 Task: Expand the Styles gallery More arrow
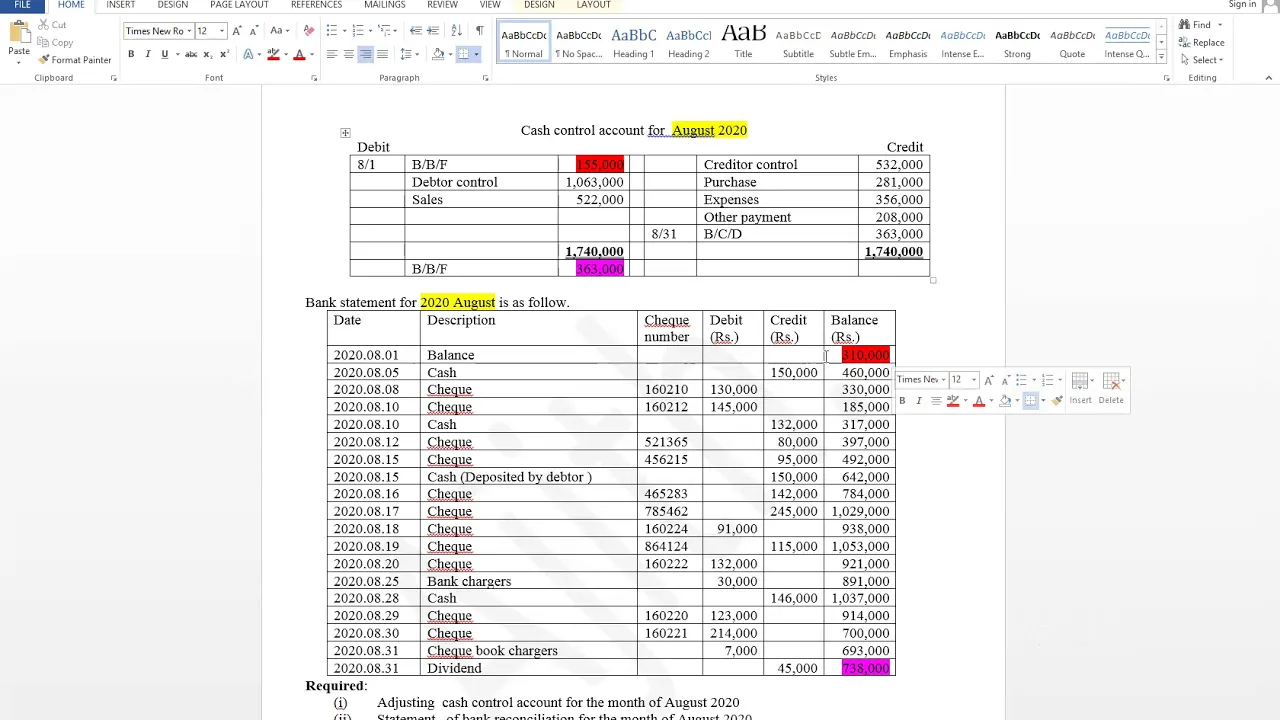[x=1161, y=56]
